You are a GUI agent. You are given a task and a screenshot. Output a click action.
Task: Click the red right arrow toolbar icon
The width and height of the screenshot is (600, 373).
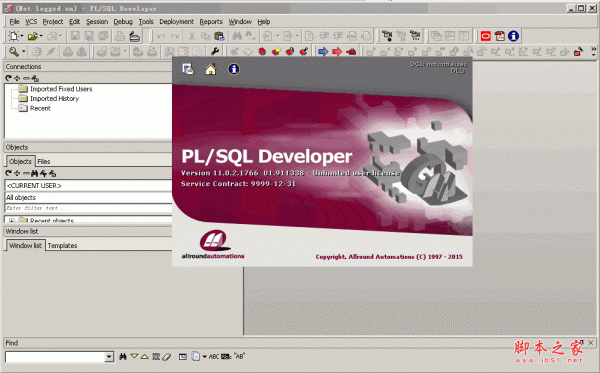tap(337, 51)
